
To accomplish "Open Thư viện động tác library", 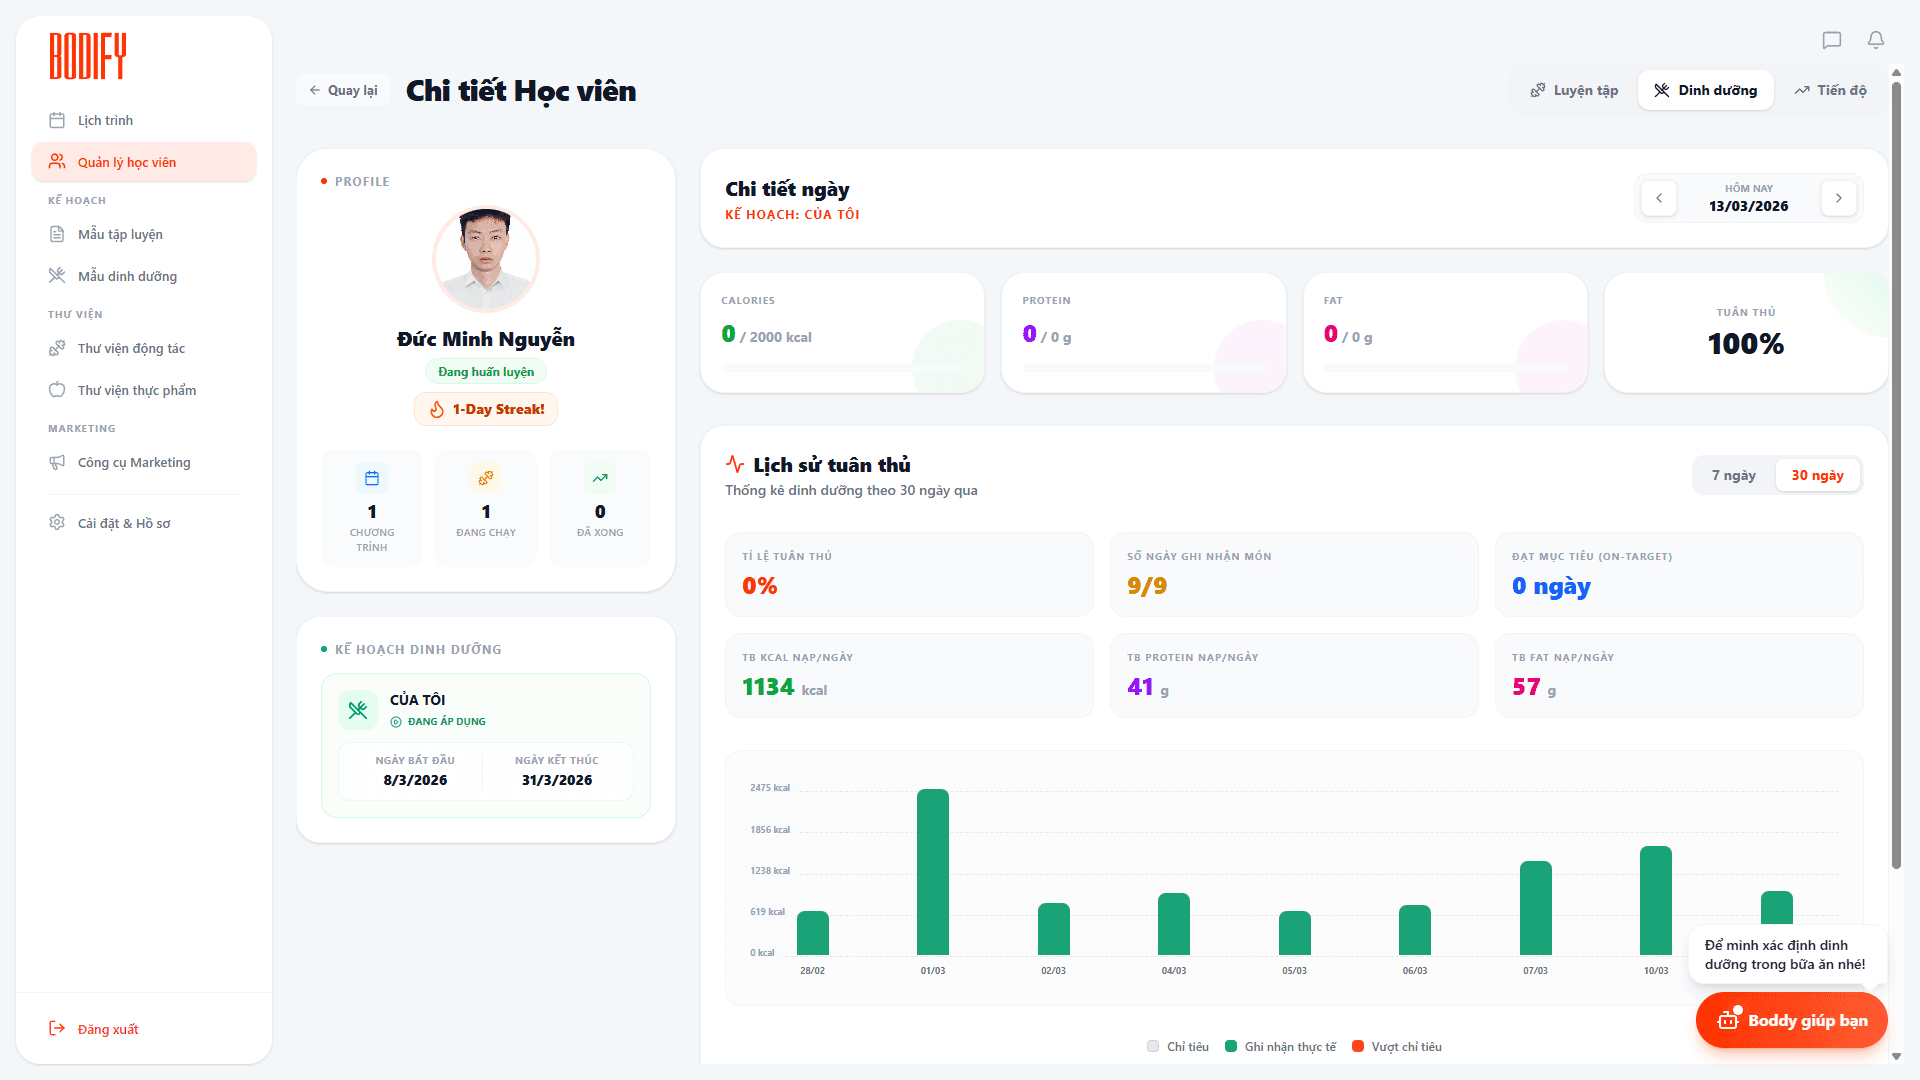I will (131, 348).
